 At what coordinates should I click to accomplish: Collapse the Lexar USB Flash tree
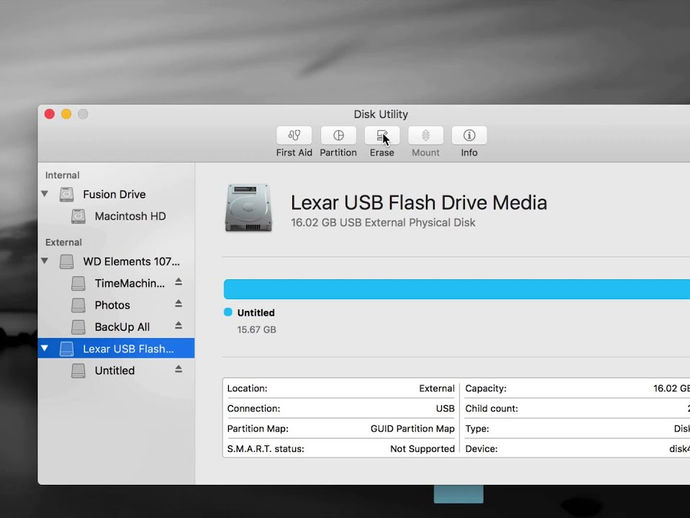44,348
